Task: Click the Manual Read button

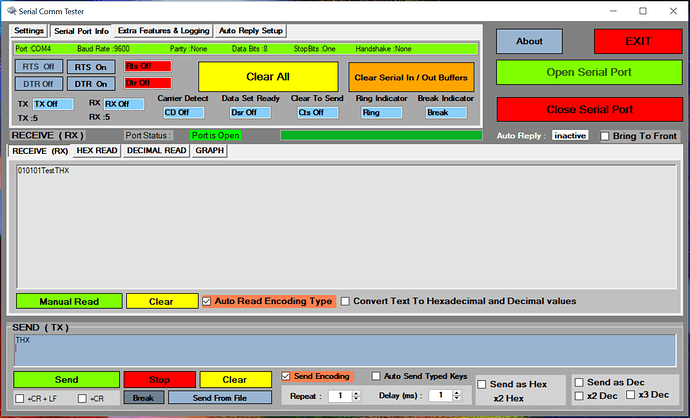Action: tap(69, 301)
